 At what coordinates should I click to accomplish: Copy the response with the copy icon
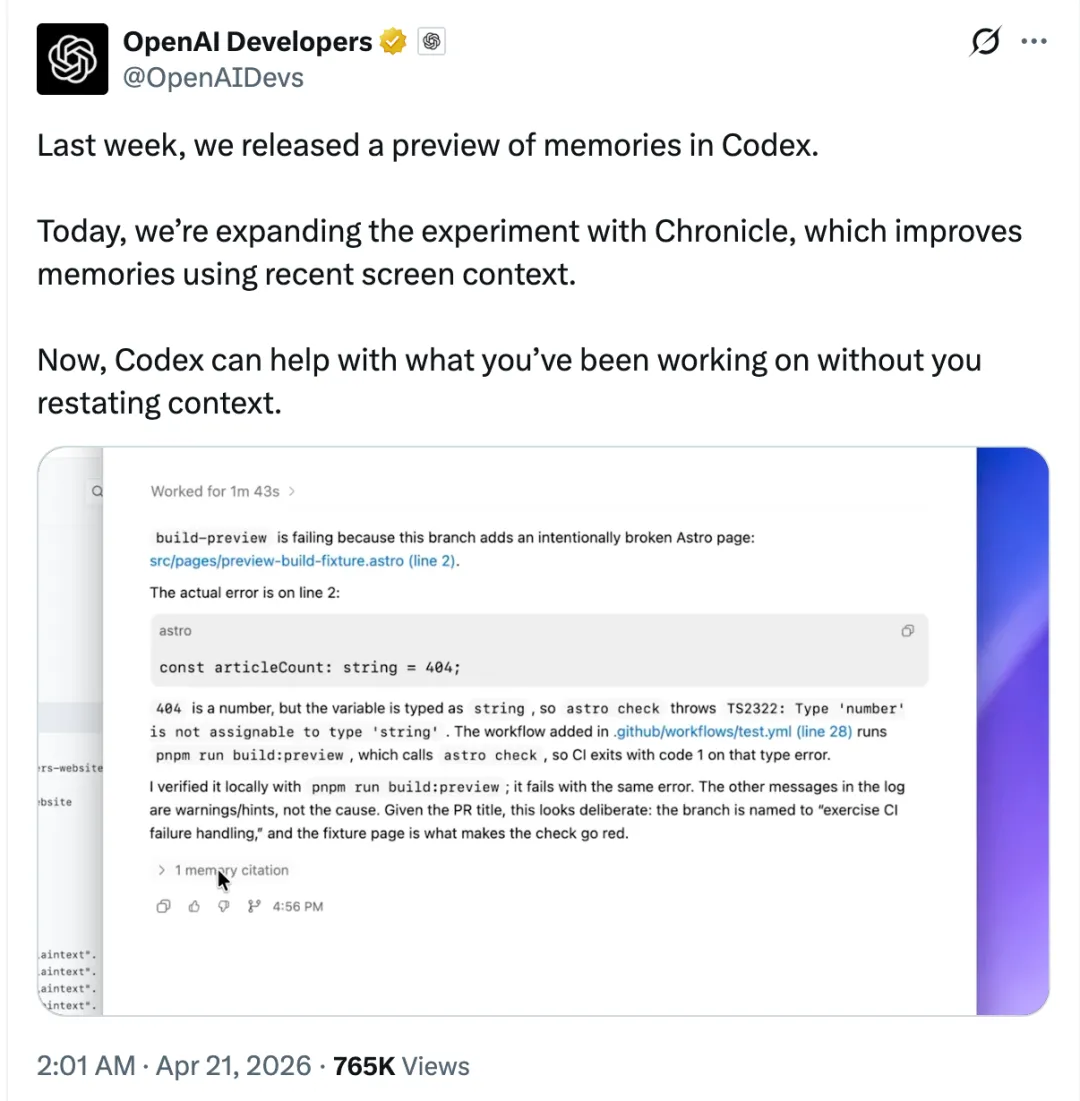click(x=162, y=907)
